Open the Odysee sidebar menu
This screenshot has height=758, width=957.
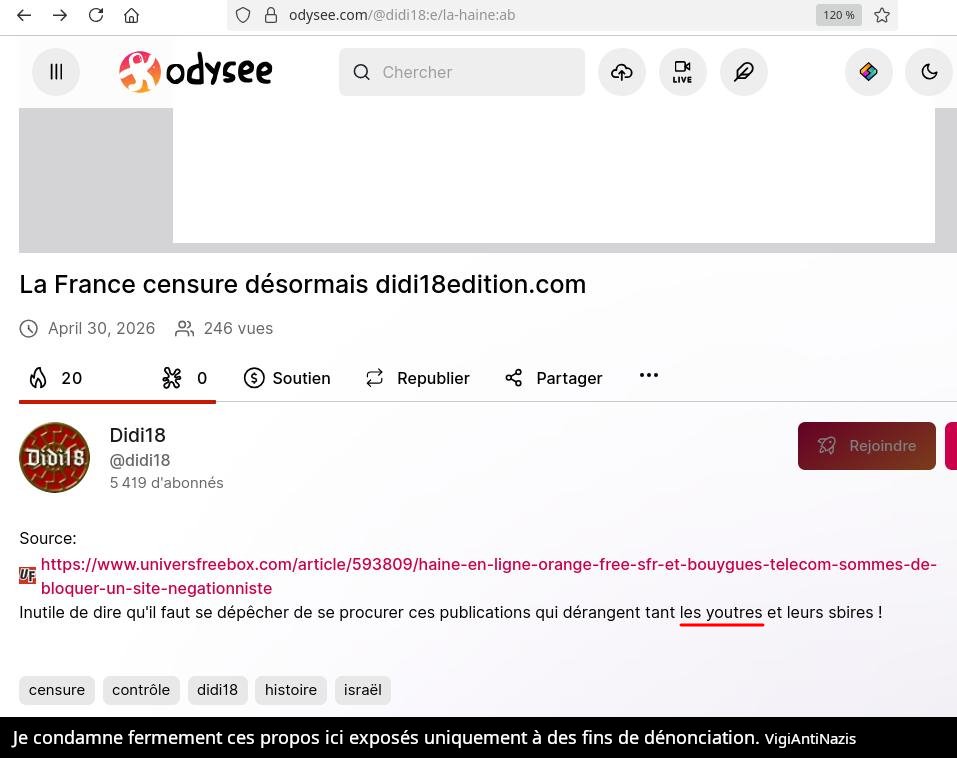[x=56, y=72]
